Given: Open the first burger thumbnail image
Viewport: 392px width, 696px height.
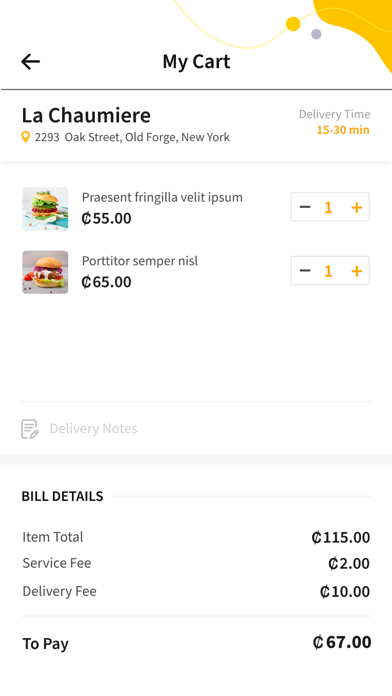Looking at the screenshot, I should 45,209.
